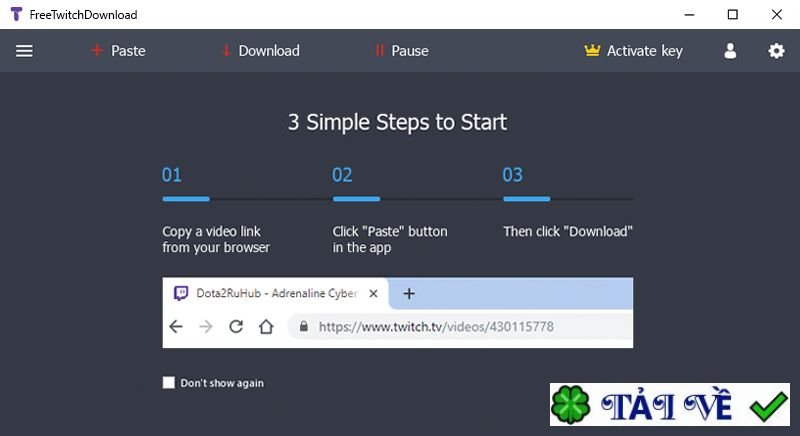Open settings via the gear icon
The width and height of the screenshot is (800, 436).
pos(777,51)
